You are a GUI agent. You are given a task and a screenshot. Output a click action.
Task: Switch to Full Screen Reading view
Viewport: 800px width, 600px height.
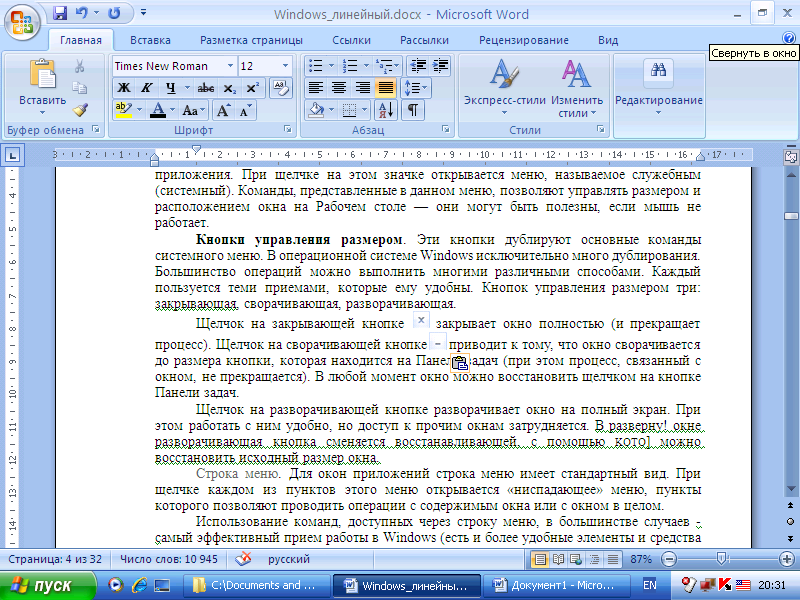click(x=558, y=559)
